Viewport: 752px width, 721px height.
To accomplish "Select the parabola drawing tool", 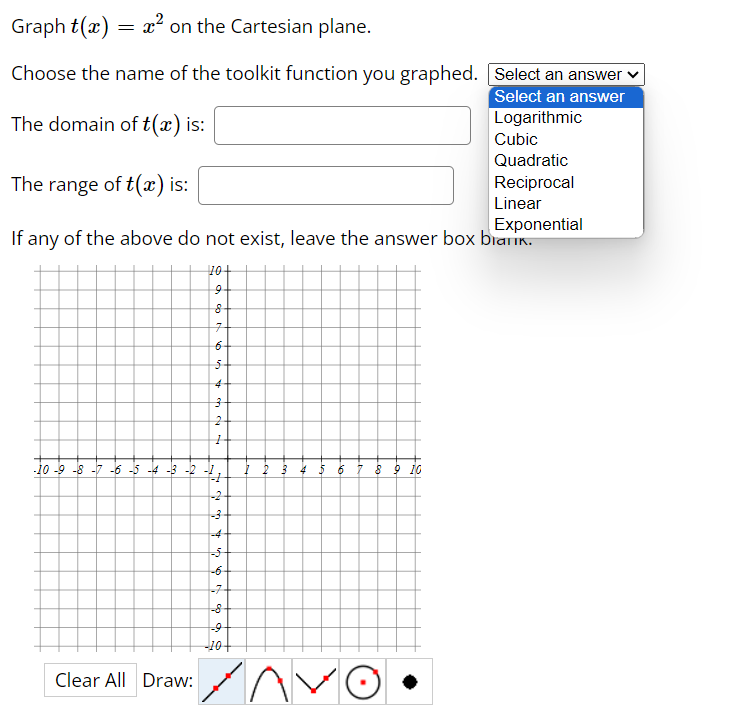I will pyautogui.click(x=269, y=682).
